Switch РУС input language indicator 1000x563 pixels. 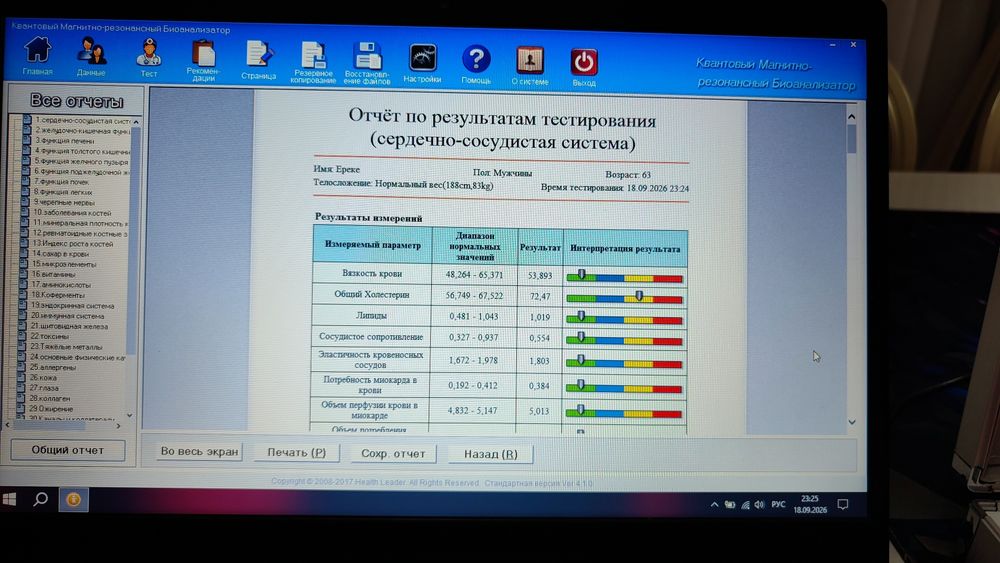point(778,504)
